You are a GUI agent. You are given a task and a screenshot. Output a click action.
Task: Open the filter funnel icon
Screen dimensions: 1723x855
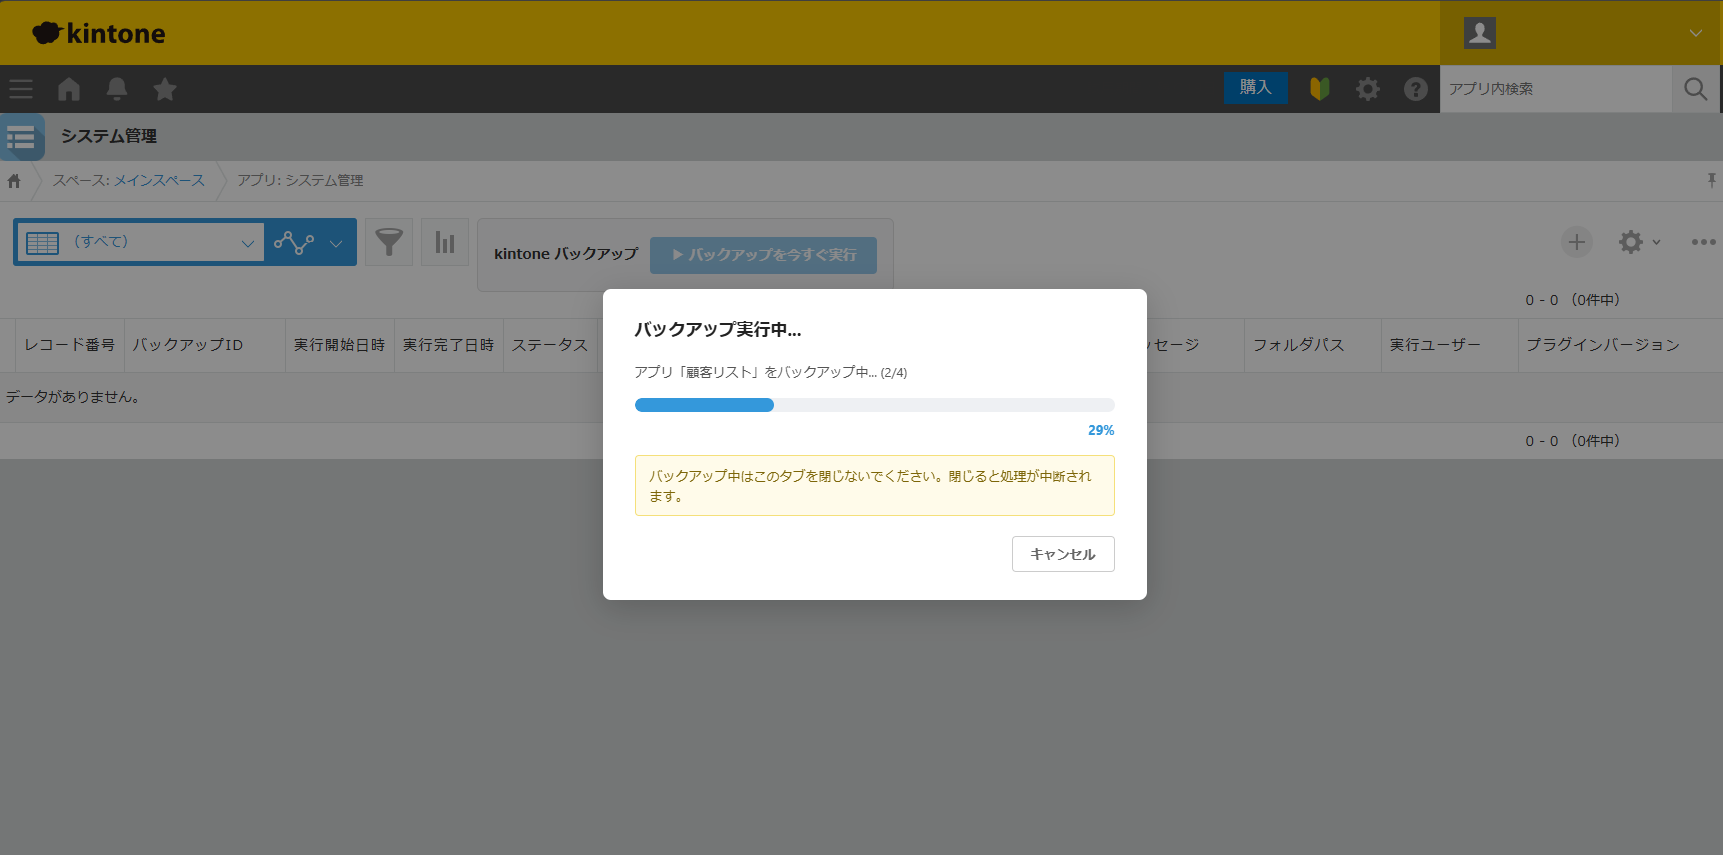(x=389, y=242)
